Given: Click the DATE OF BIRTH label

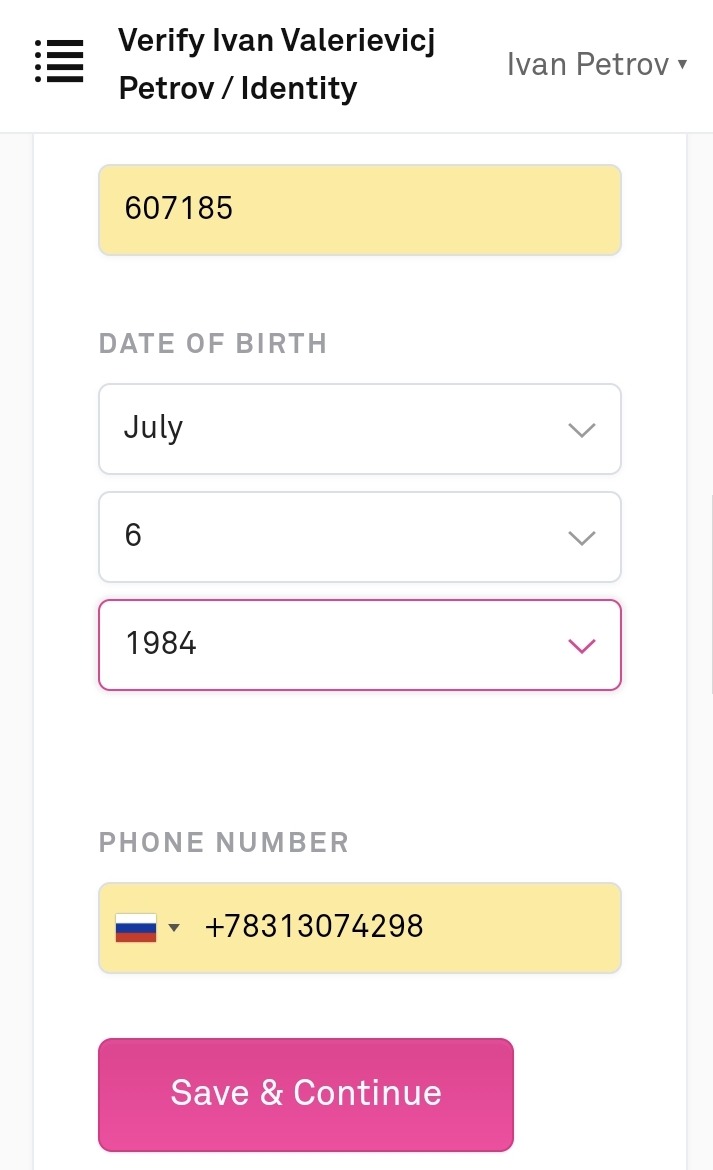Looking at the screenshot, I should [x=213, y=343].
